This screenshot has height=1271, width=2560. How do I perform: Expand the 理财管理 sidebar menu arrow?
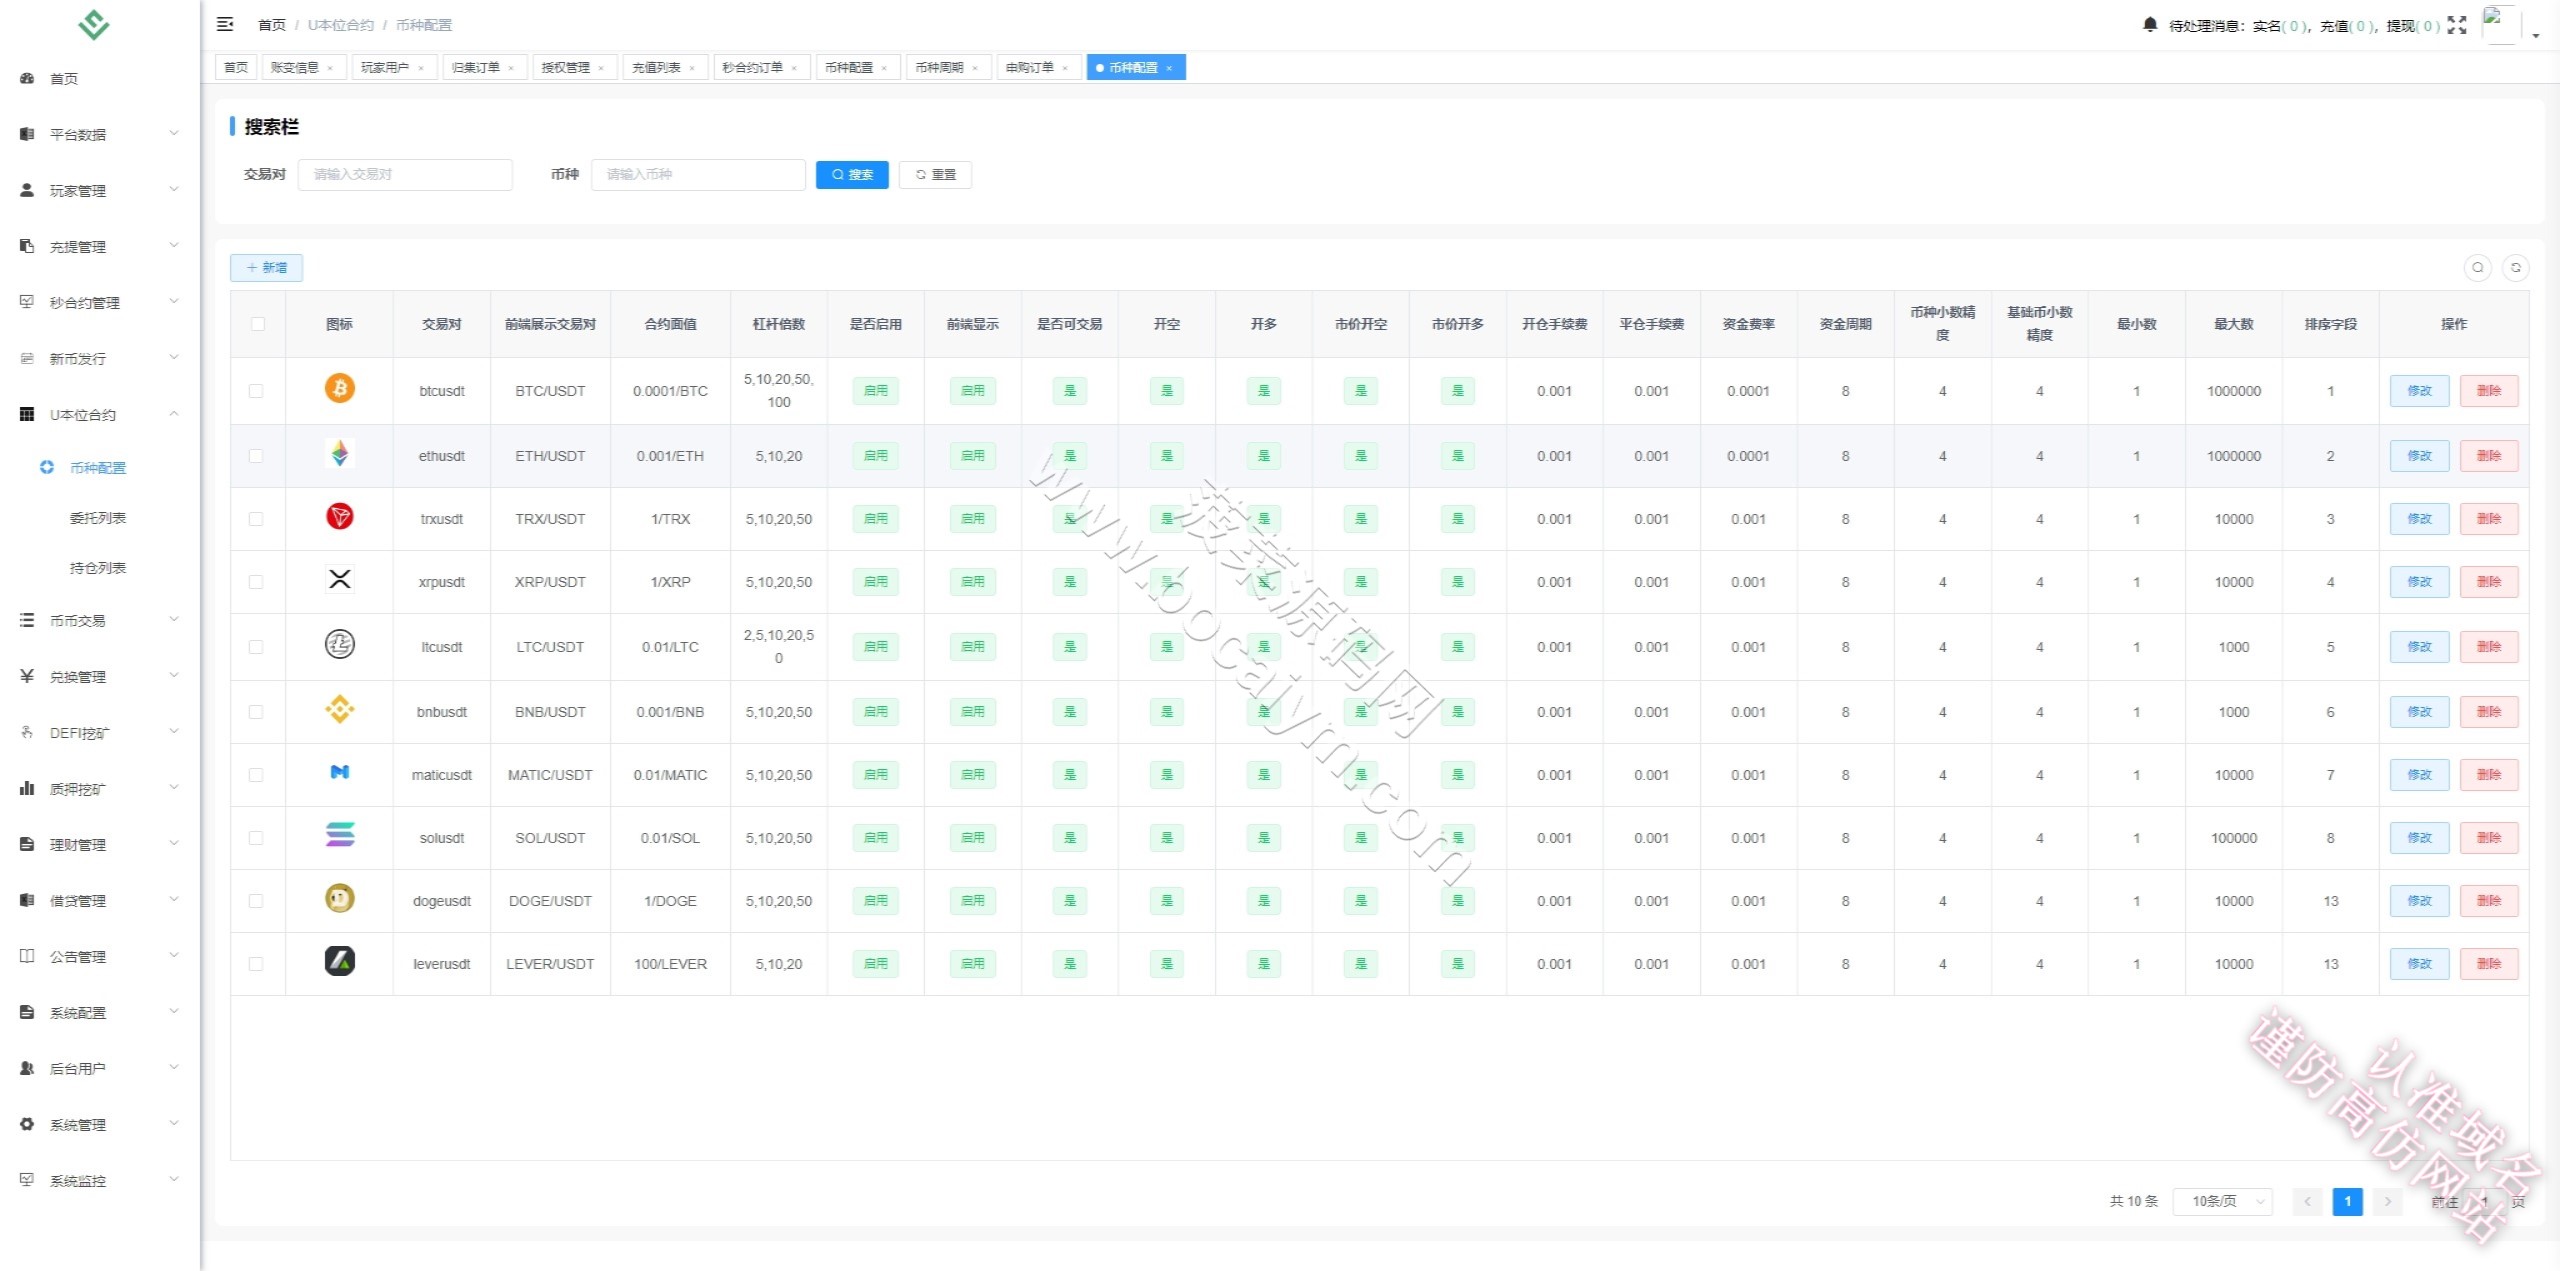tap(174, 844)
